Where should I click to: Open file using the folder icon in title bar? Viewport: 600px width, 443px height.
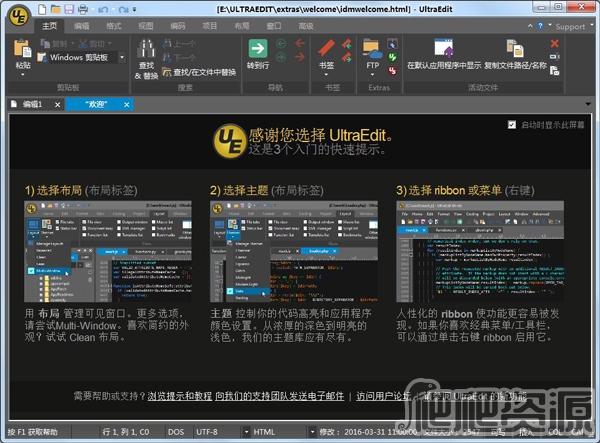(x=56, y=9)
